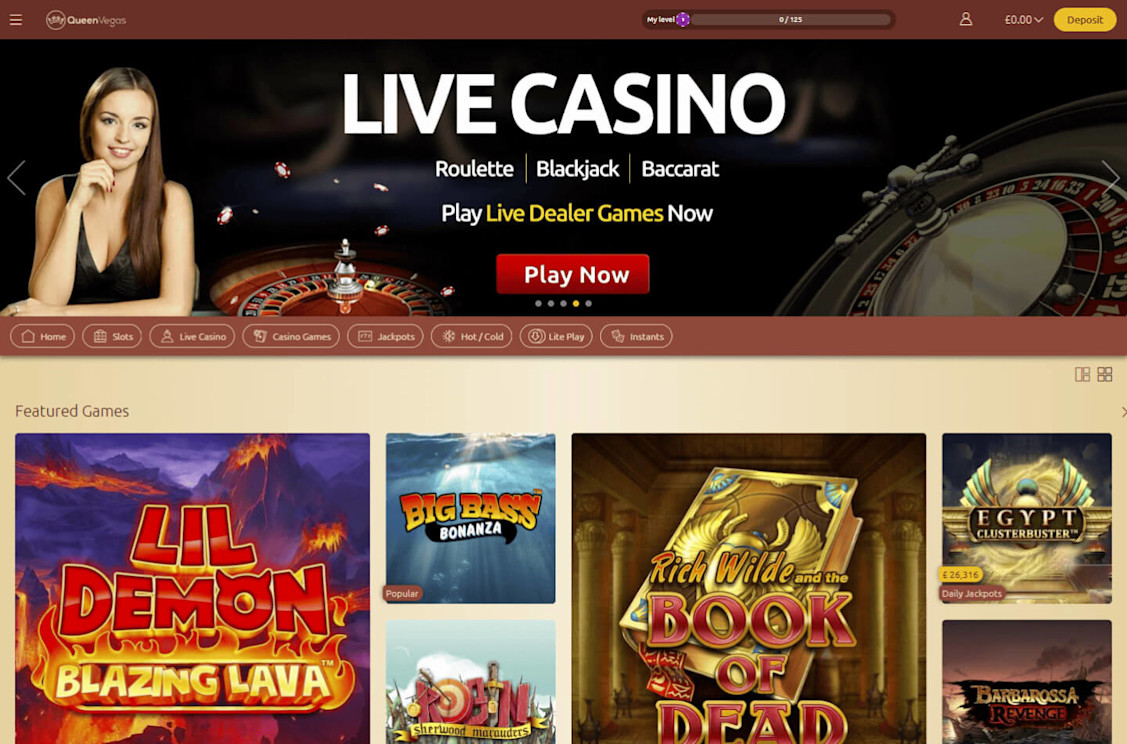Image resolution: width=1127 pixels, height=744 pixels.
Task: Select the last carousel dot indicator
Action: point(589,303)
